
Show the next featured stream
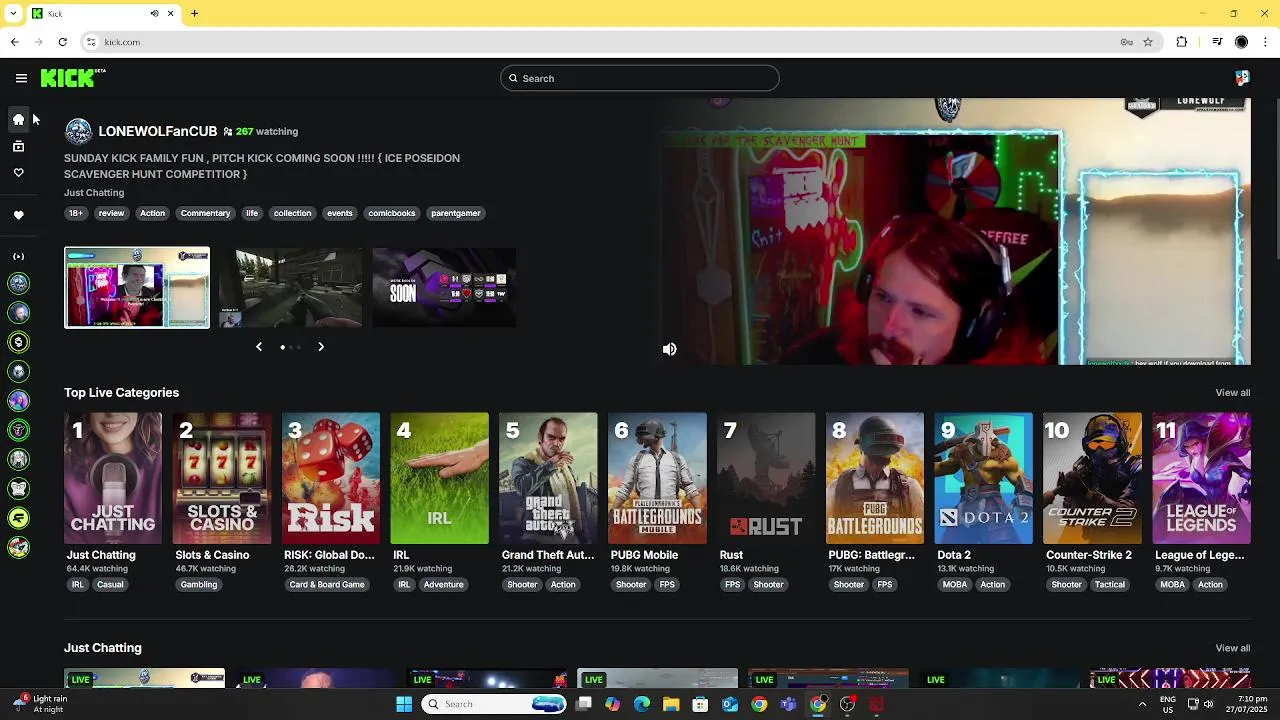point(321,347)
